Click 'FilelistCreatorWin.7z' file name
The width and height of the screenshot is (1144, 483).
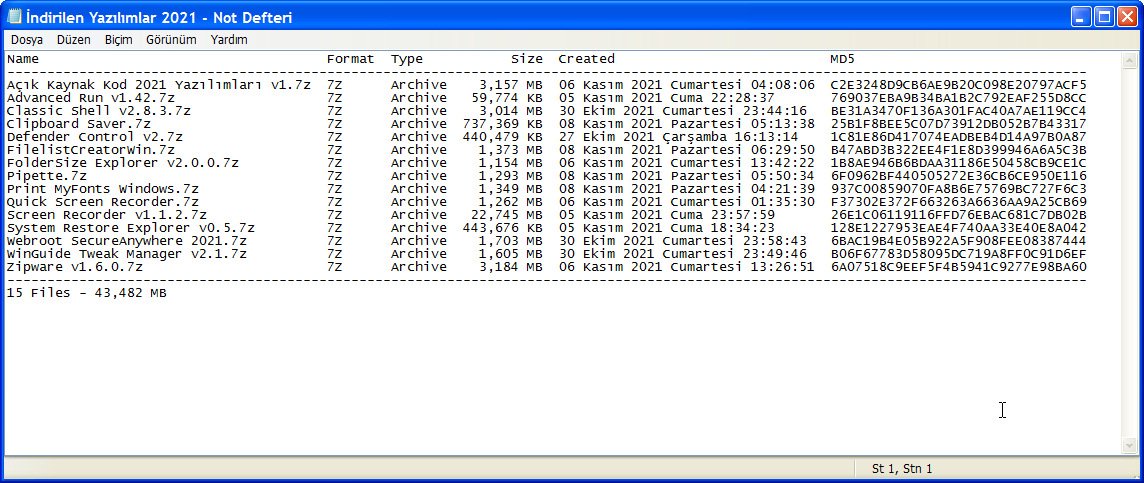click(90, 150)
